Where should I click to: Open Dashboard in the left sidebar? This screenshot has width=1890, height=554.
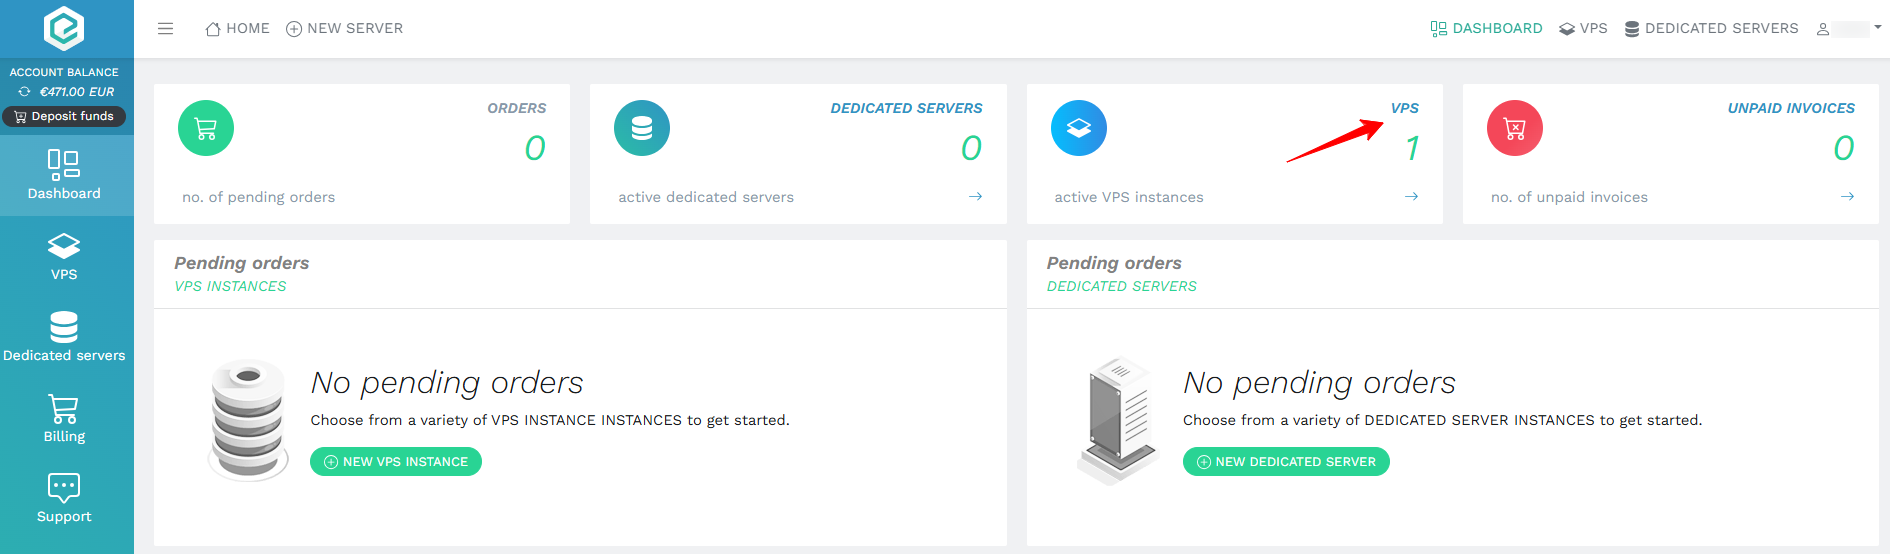click(64, 175)
